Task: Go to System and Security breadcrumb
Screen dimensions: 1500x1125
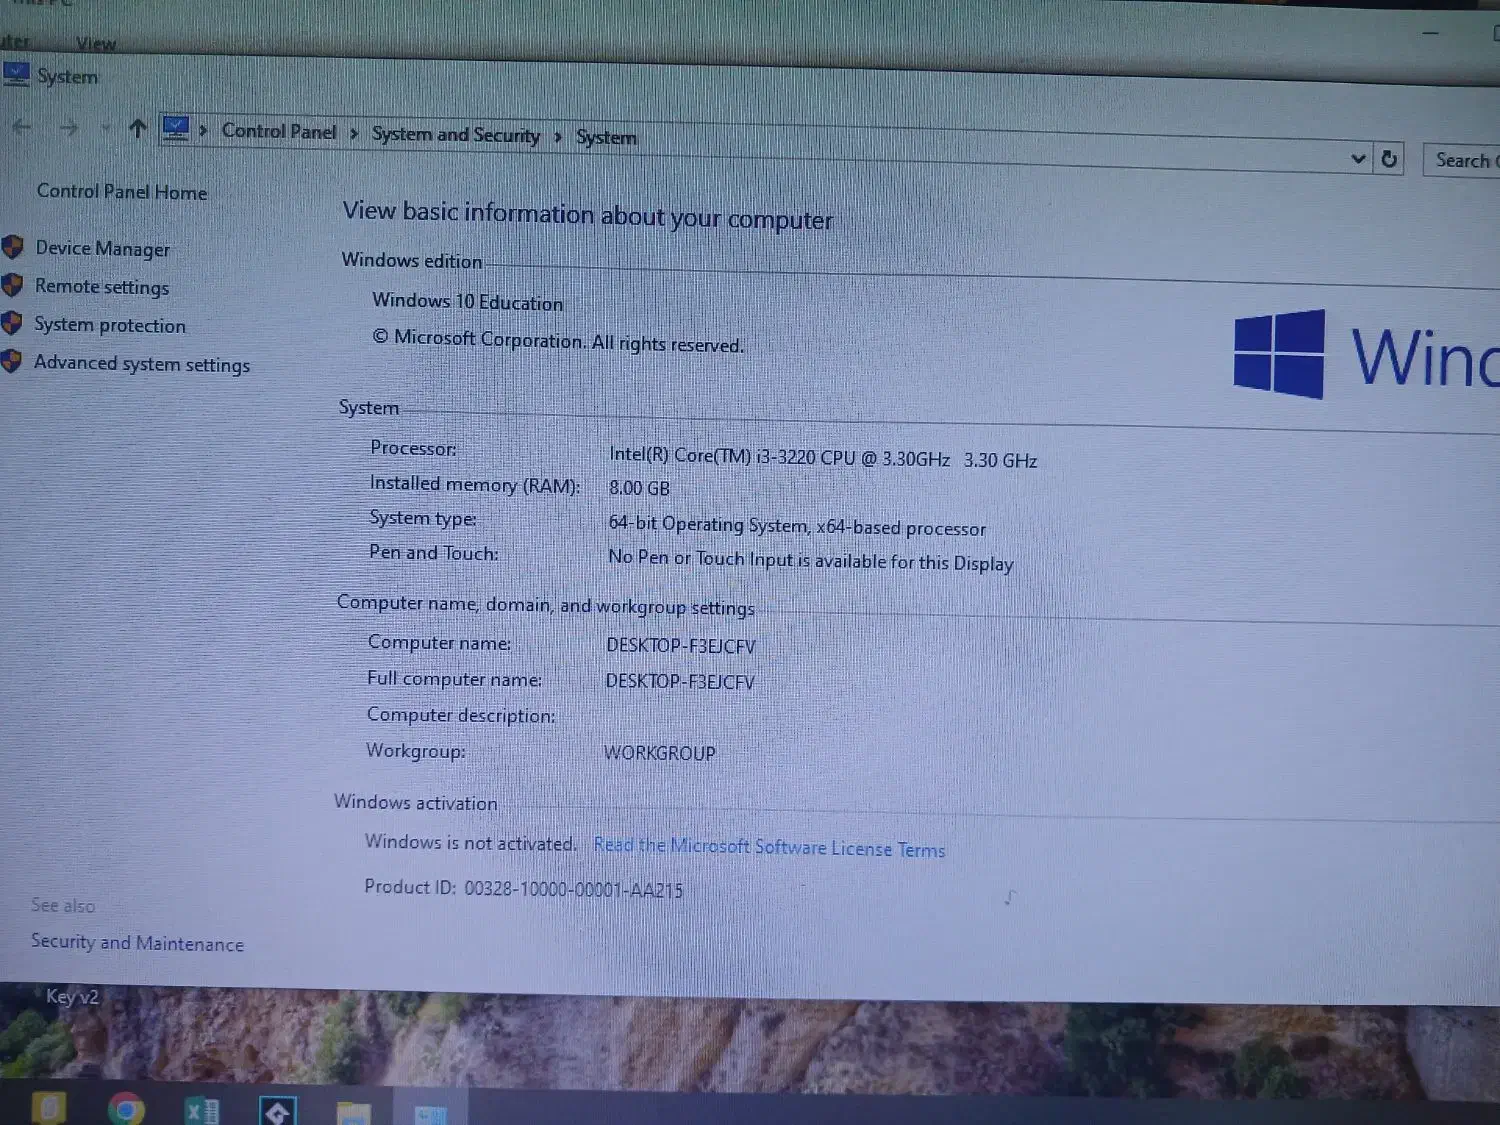Action: click(455, 135)
